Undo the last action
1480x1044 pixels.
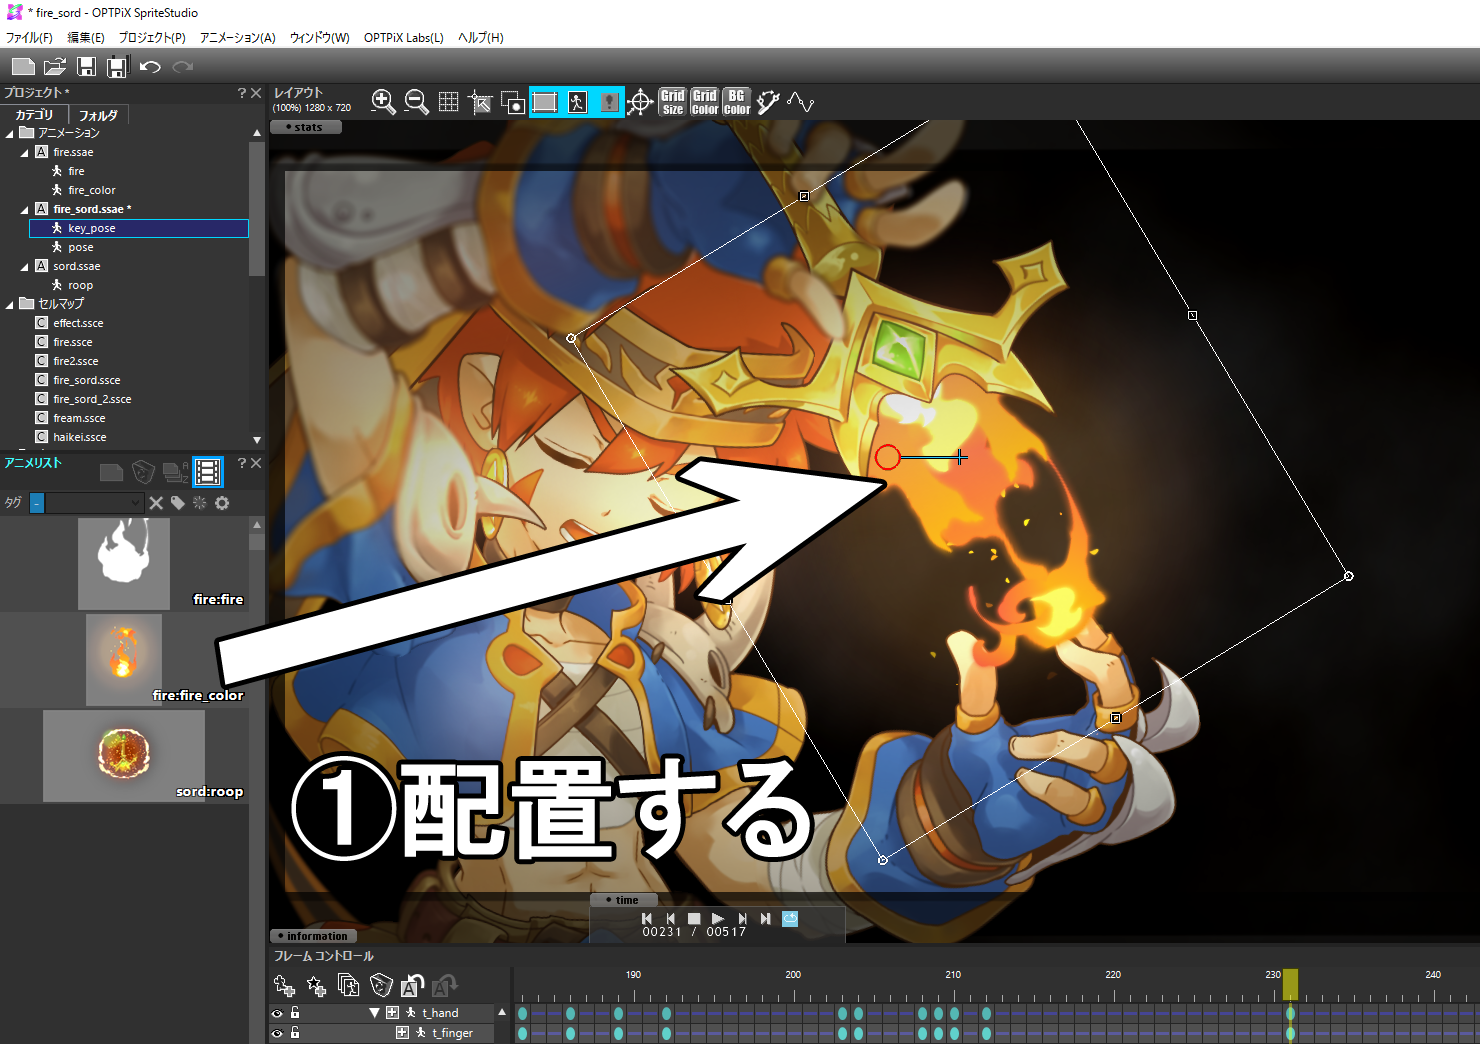(x=150, y=67)
